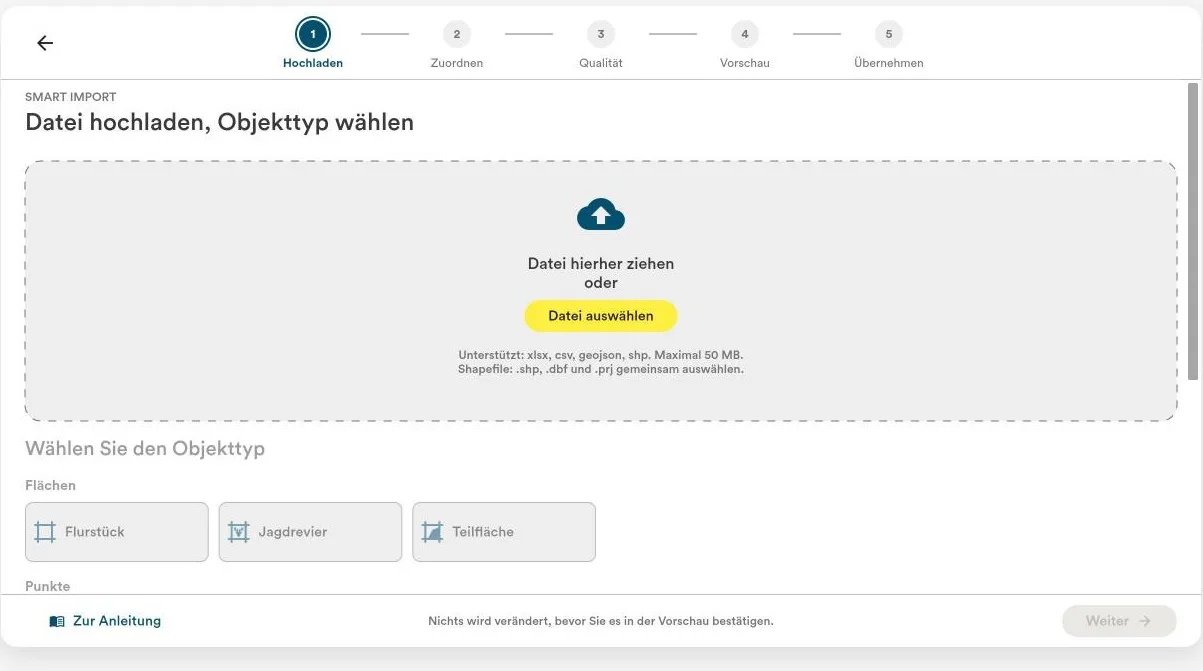Jump to step 3 Qualität
Screen dimensions: 1203x671
tap(601, 45)
